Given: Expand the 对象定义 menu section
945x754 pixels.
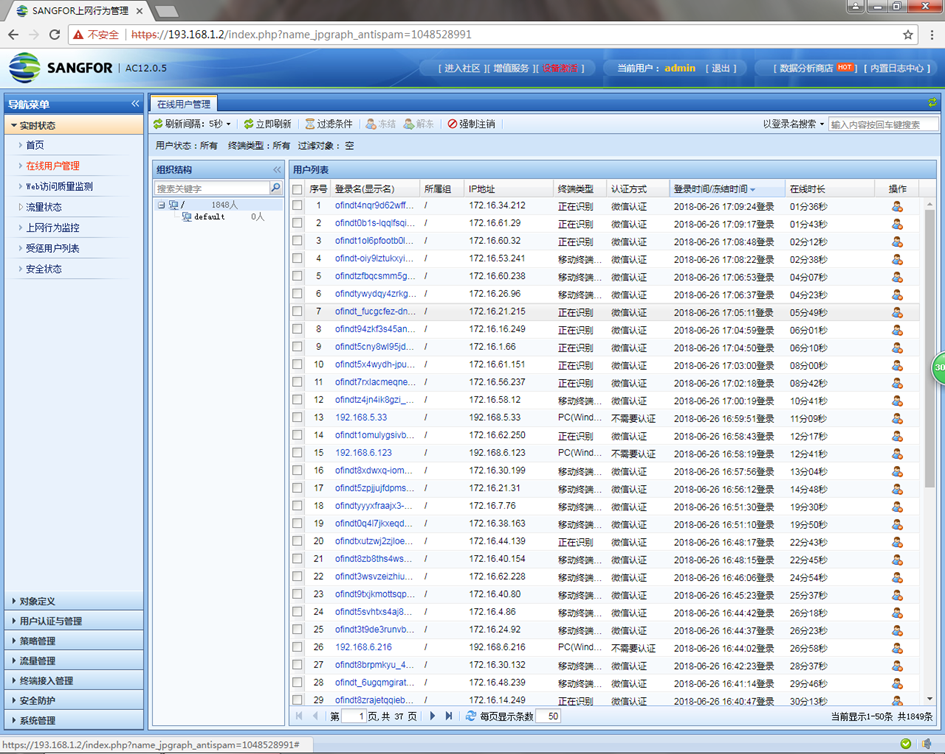Looking at the screenshot, I should pyautogui.click(x=74, y=601).
